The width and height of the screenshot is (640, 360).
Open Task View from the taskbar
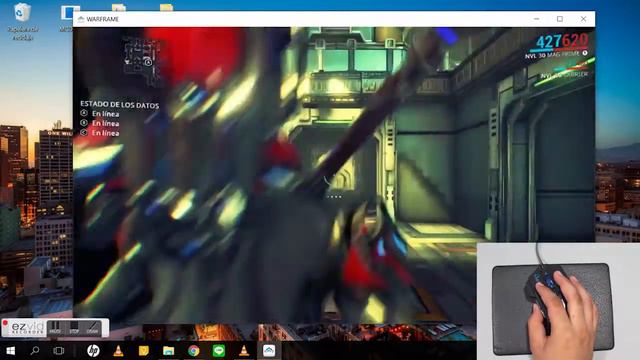pyautogui.click(x=59, y=351)
